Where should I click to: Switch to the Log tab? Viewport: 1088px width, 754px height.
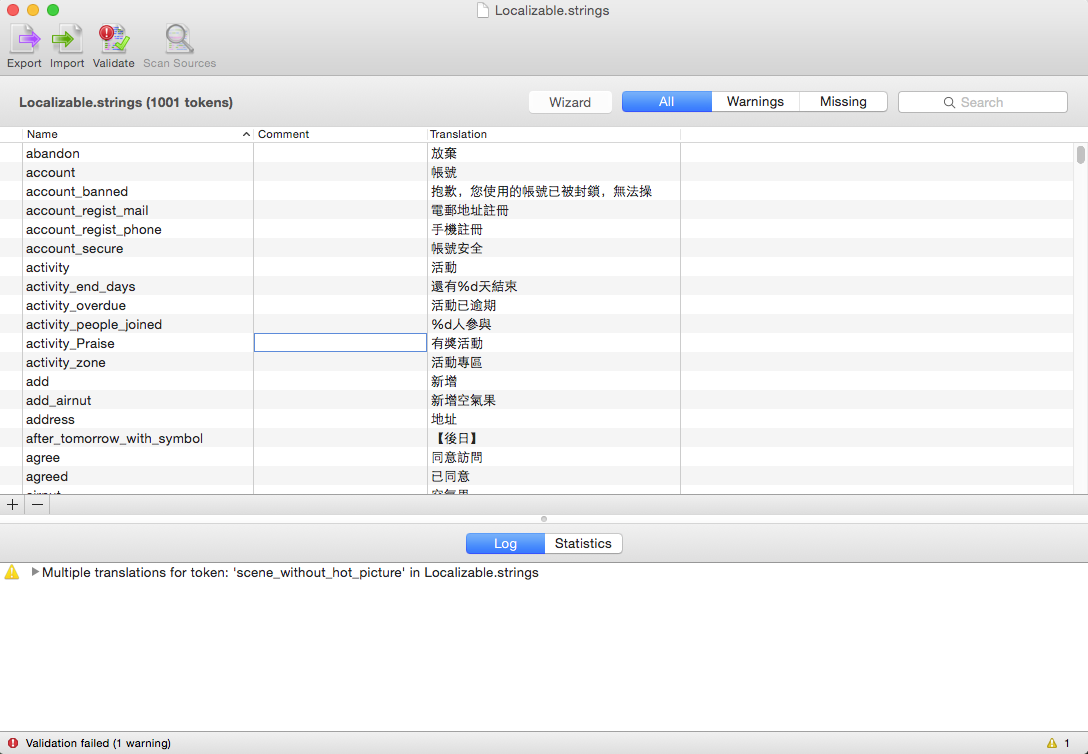pyautogui.click(x=505, y=544)
